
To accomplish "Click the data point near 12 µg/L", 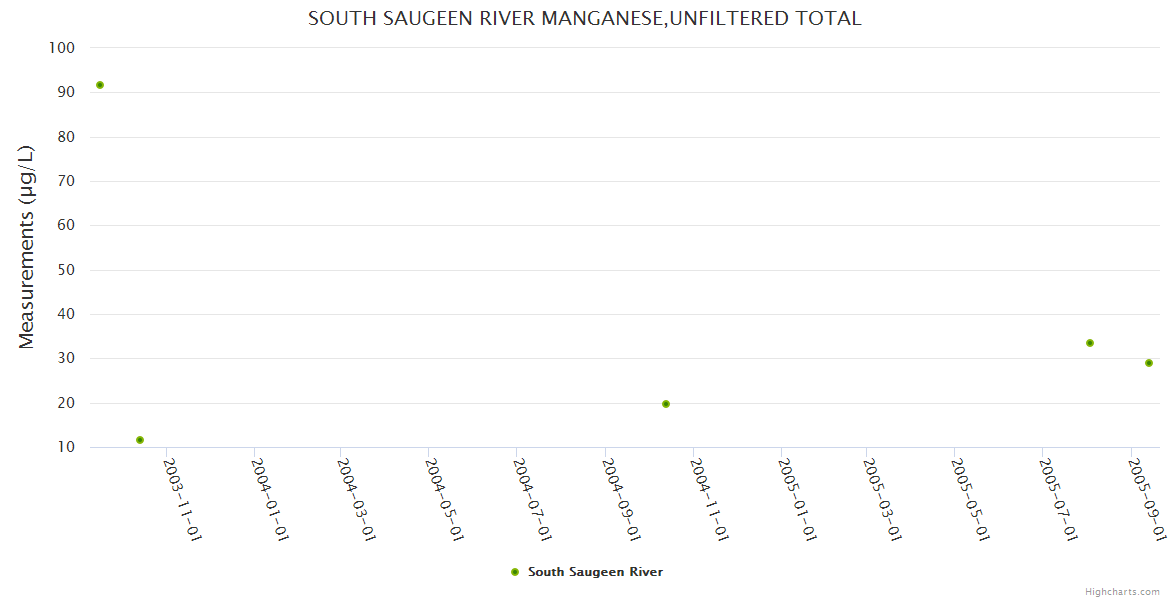I will pos(140,440).
